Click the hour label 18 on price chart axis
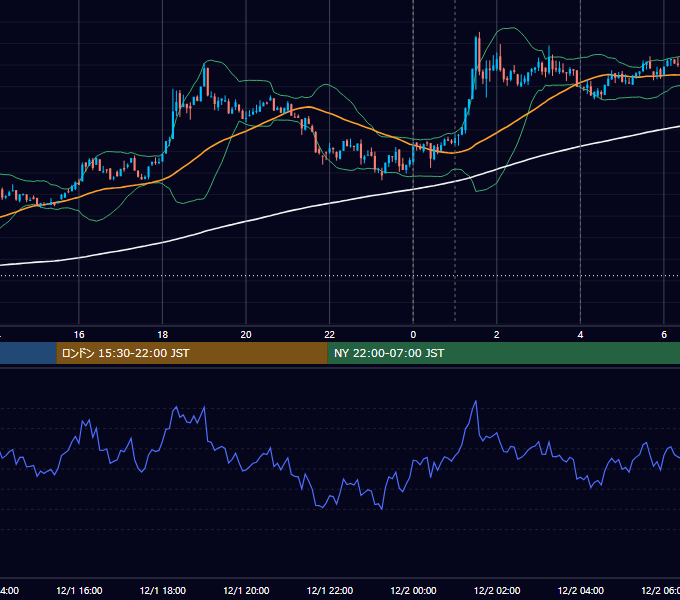 coord(163,335)
